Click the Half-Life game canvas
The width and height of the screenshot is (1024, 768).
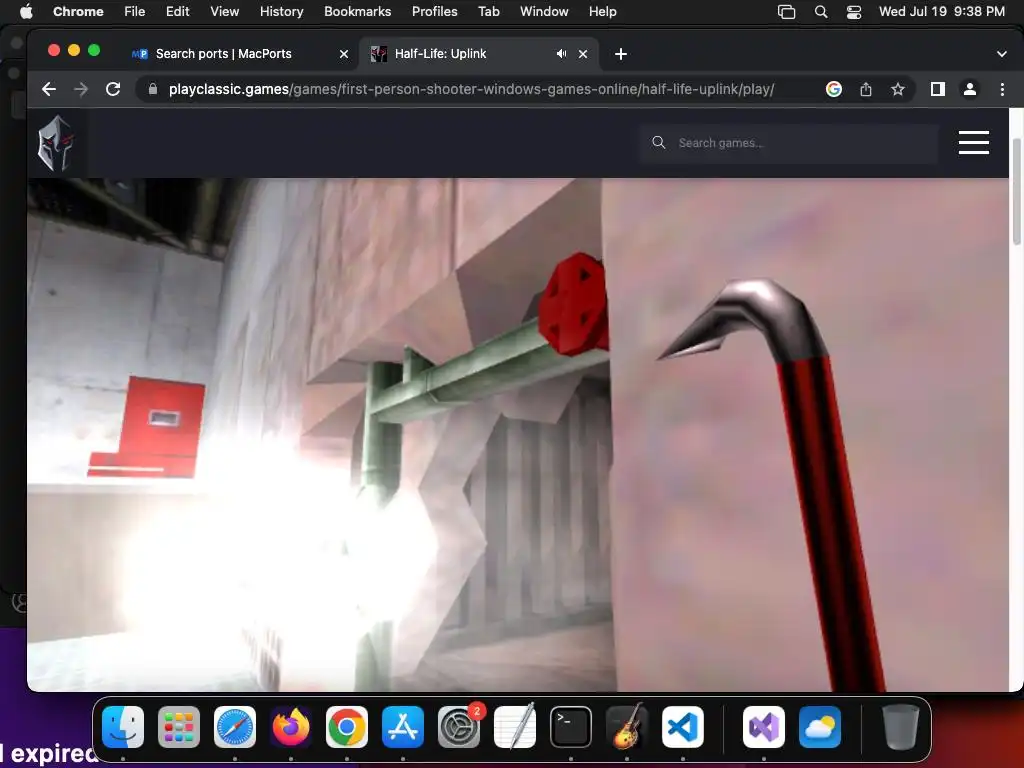(518, 434)
